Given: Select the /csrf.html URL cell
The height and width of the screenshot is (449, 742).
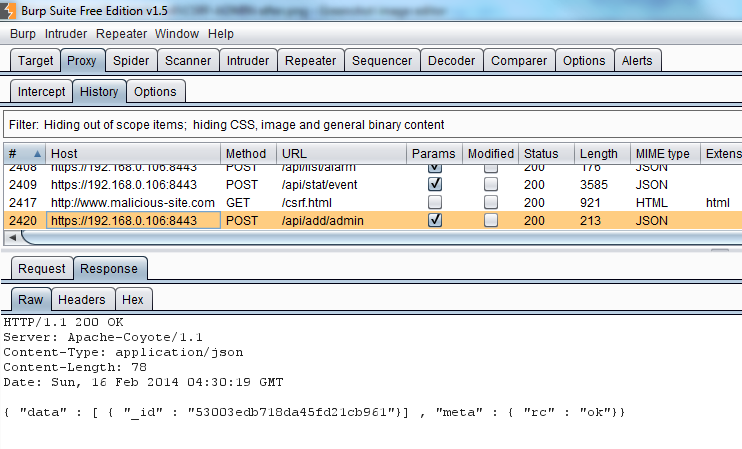Looking at the screenshot, I should tap(307, 202).
